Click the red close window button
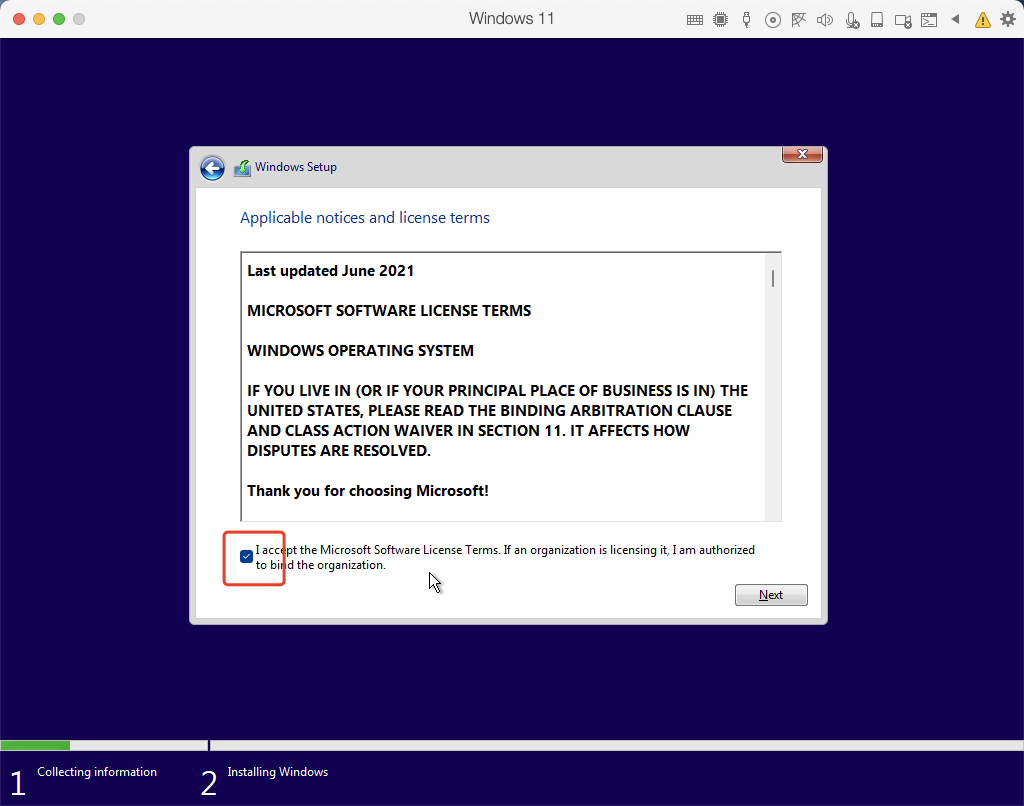Screen dimensions: 1024x806 pyautogui.click(x=19, y=19)
